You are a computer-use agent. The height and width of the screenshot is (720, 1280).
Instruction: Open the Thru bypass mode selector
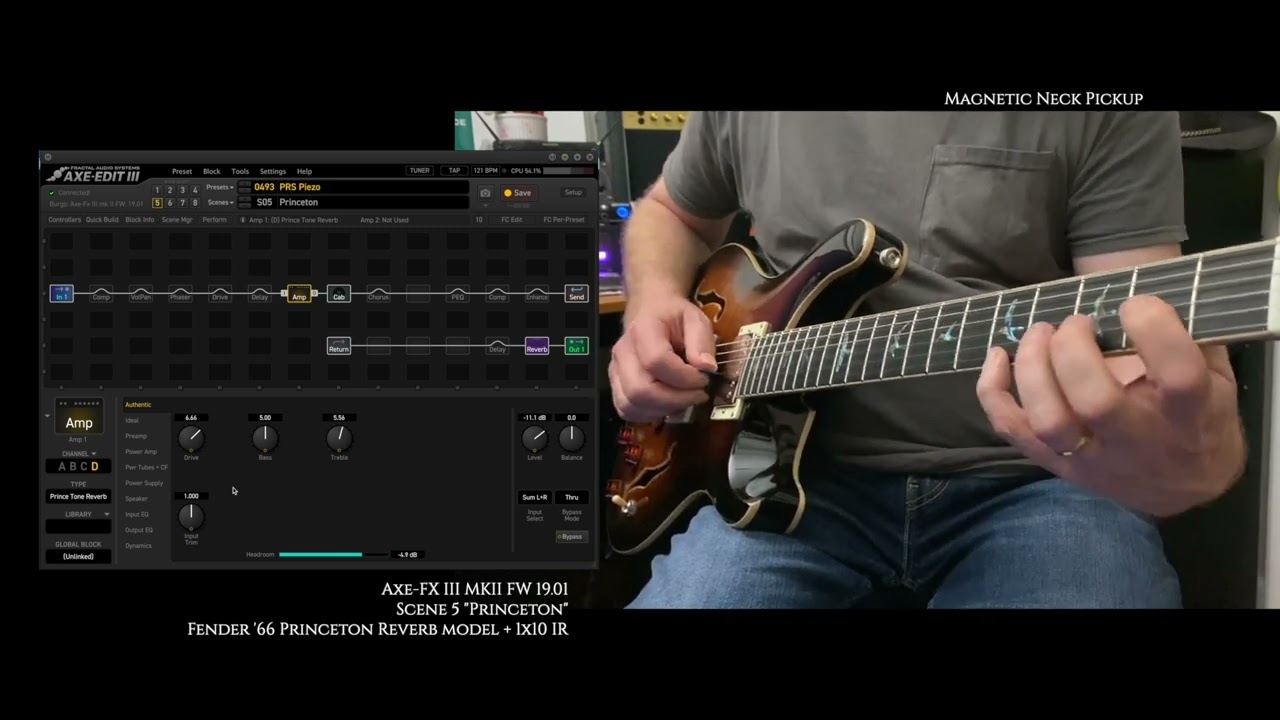coord(572,497)
